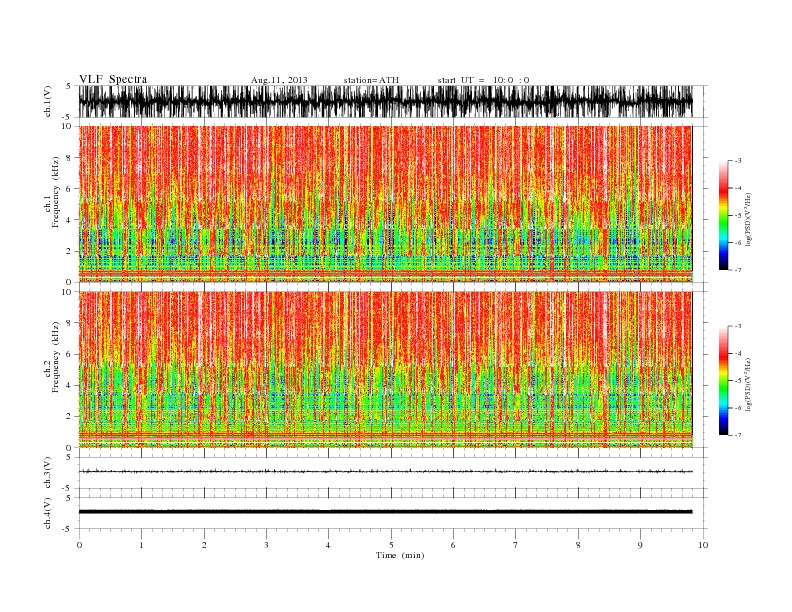Click the '4' kHz tick on ch.2 spectrogram
This screenshot has height=612, width=792.
[x=69, y=386]
